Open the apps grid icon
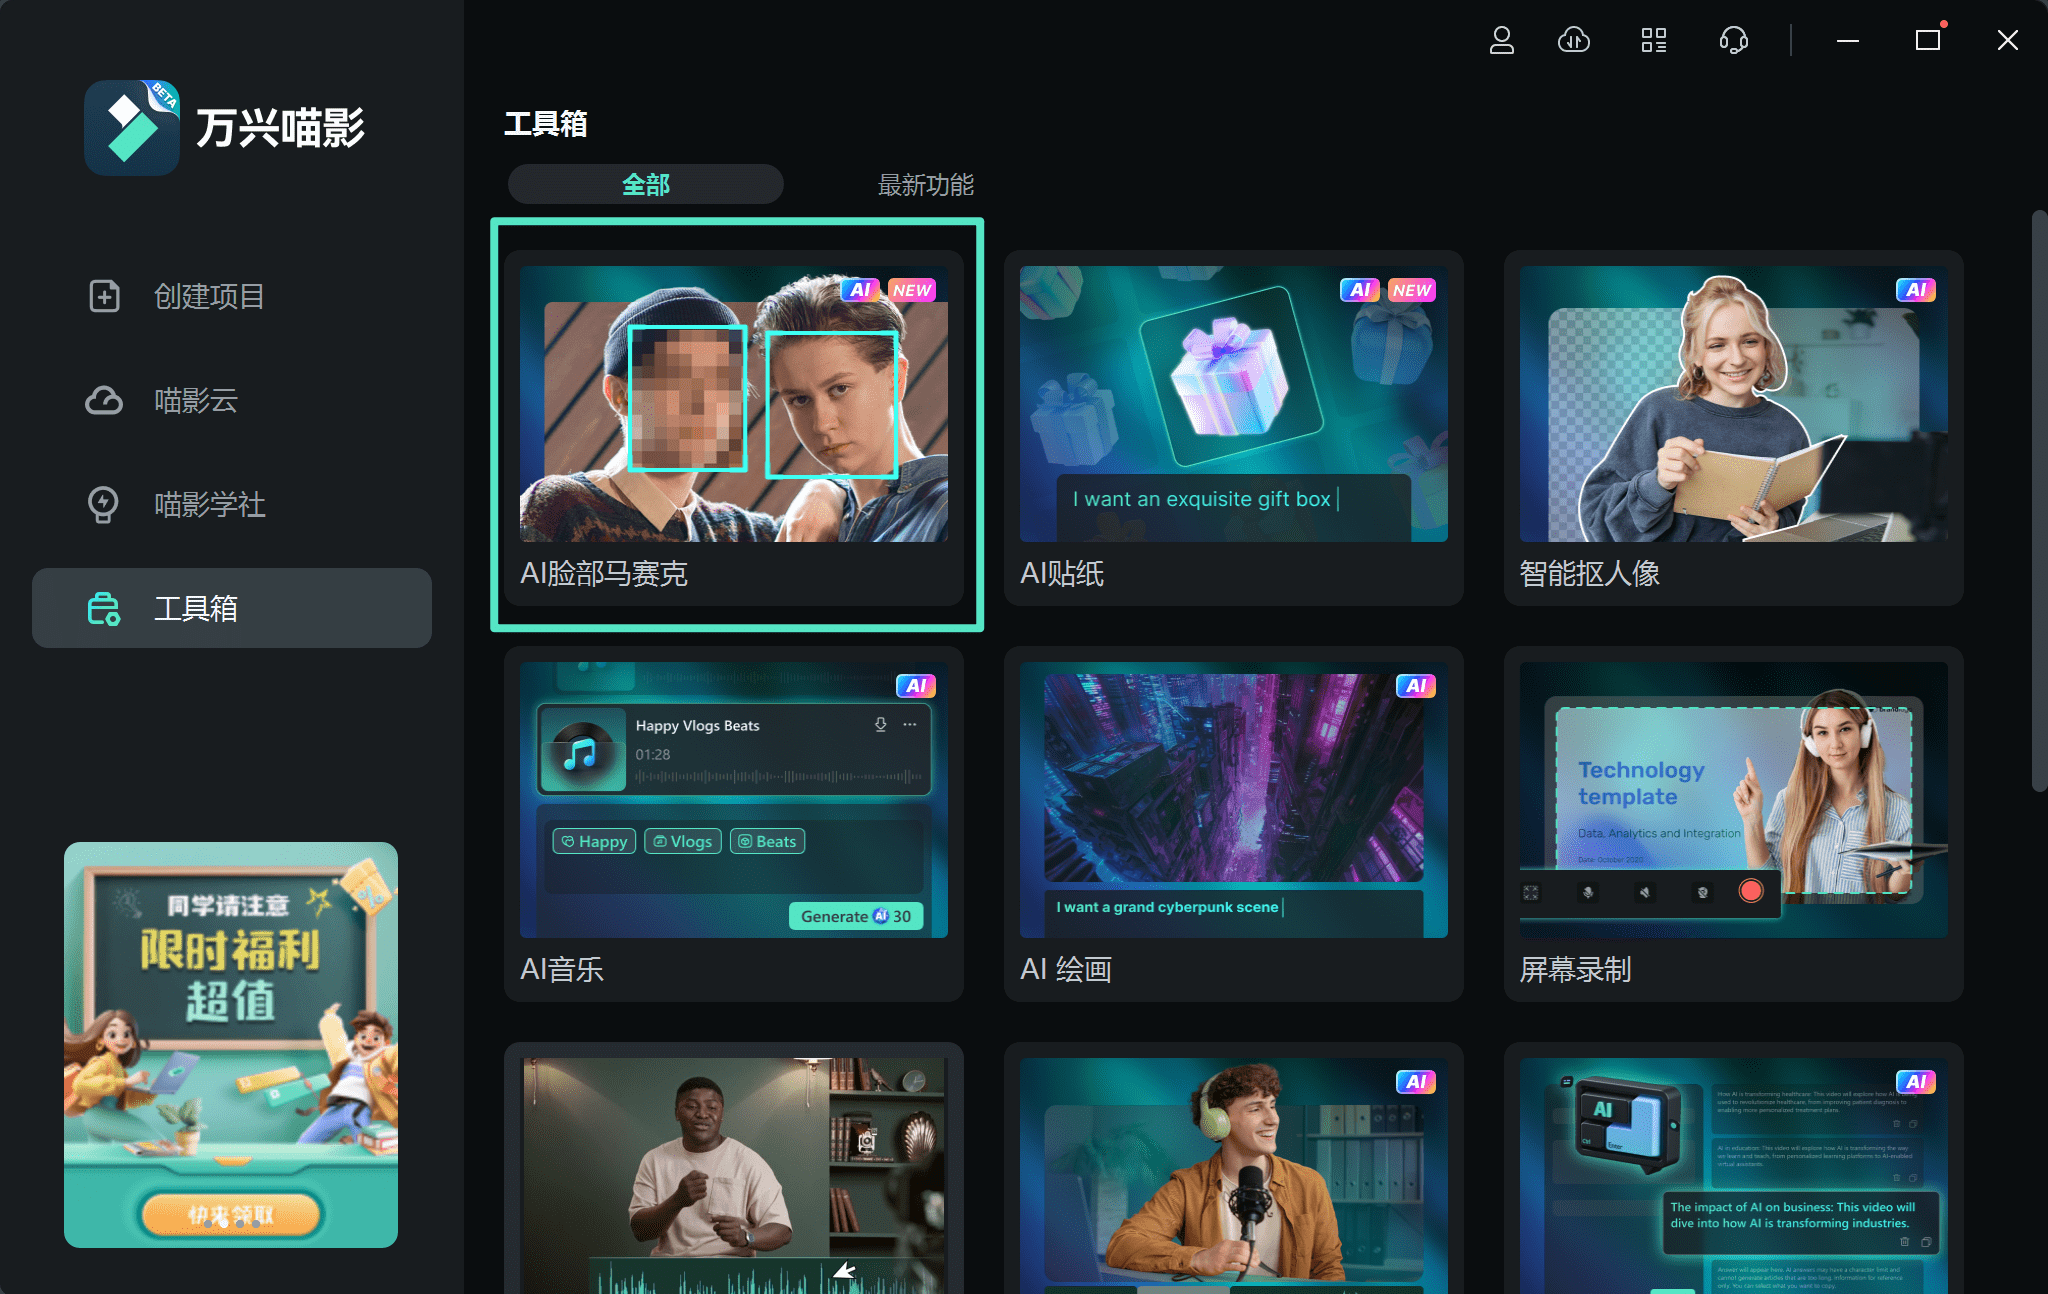This screenshot has width=2048, height=1294. point(1654,40)
